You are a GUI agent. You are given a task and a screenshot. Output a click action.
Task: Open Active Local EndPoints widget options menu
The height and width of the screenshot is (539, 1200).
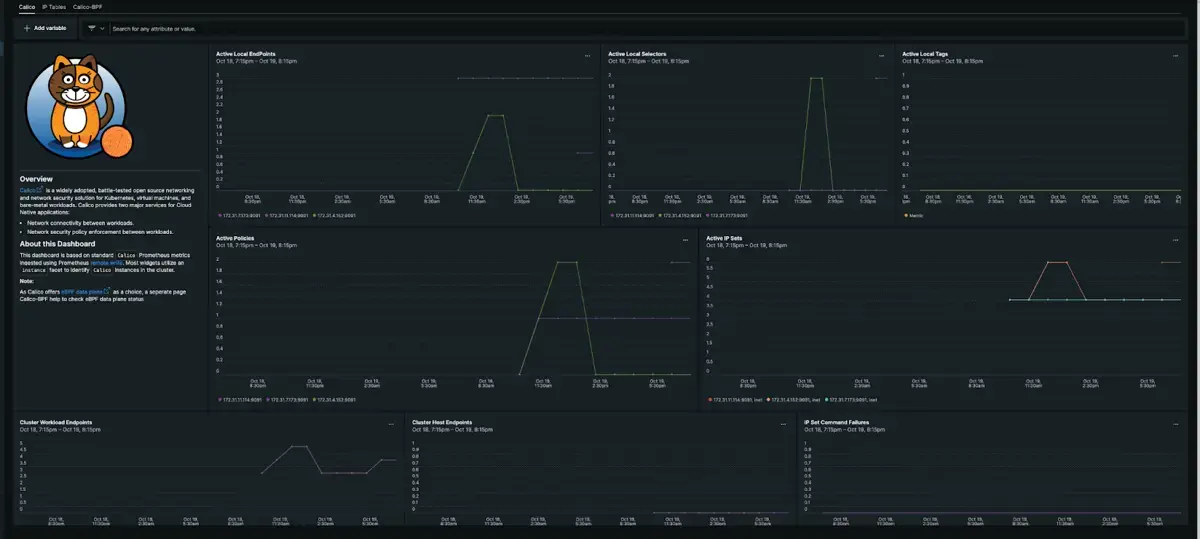(x=587, y=55)
